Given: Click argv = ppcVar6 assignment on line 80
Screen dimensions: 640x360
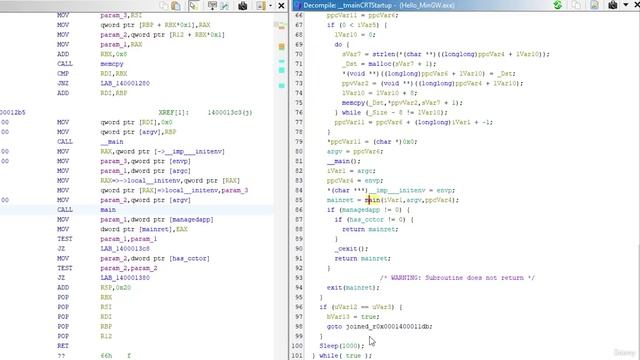Looking at the screenshot, I should click(355, 151).
